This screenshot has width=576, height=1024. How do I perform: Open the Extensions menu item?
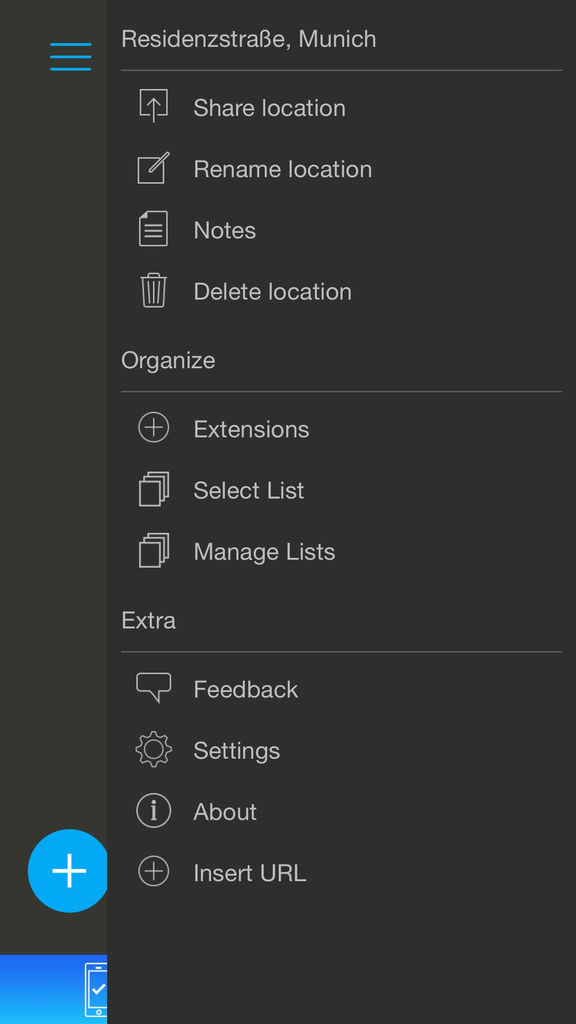point(251,429)
